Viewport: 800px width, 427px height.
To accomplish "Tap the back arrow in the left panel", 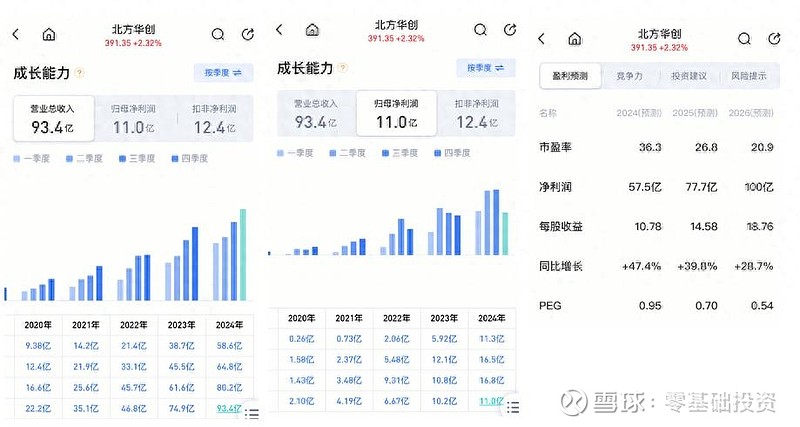I will coord(16,35).
